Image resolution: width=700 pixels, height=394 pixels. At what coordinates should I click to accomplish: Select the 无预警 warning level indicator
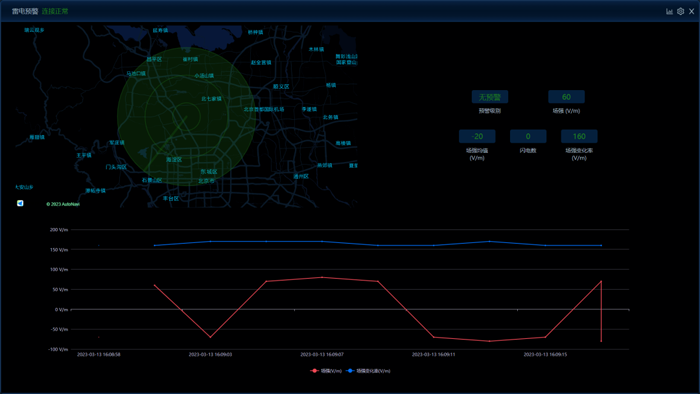coord(490,97)
